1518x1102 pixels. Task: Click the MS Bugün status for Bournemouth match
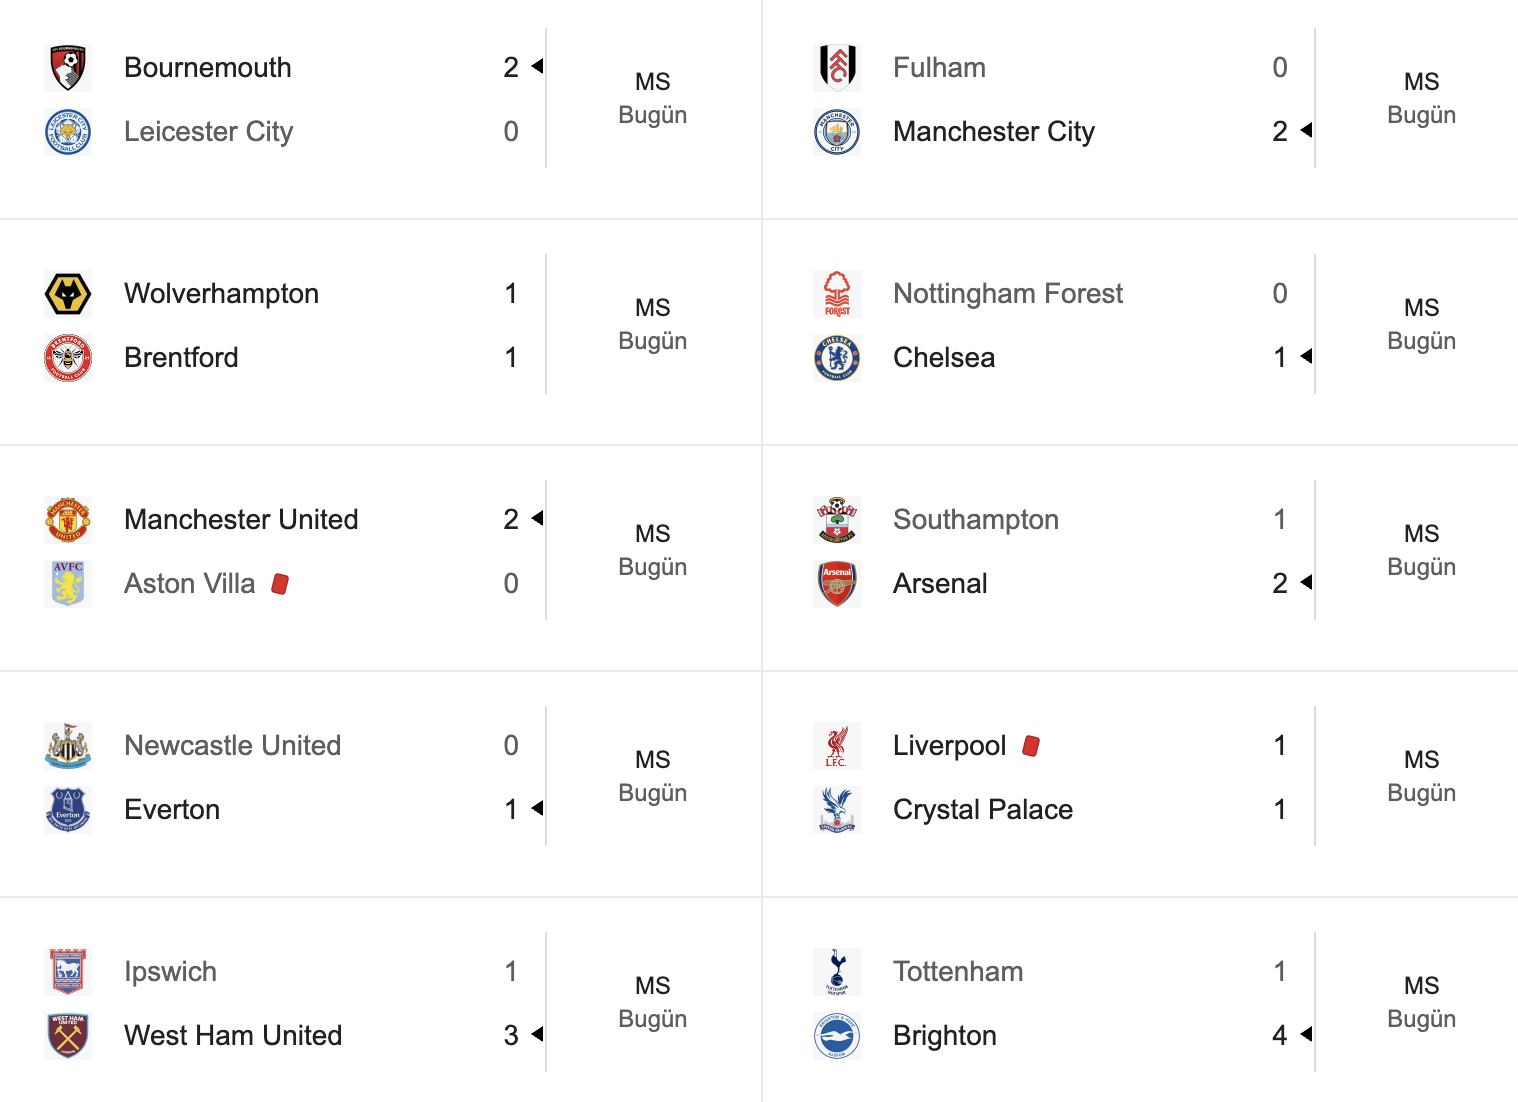tap(653, 98)
